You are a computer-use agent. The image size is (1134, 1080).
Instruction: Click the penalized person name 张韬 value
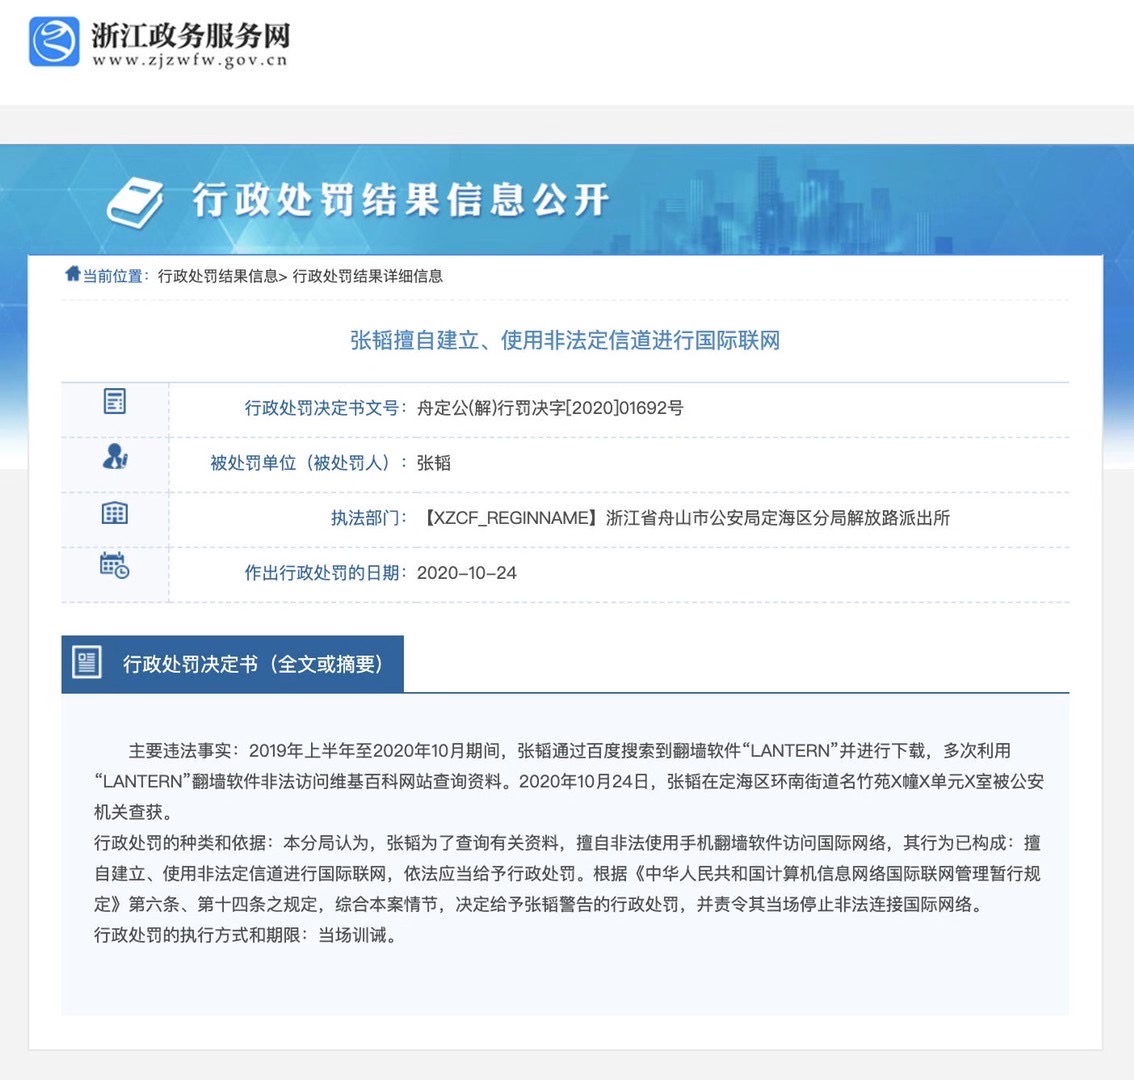click(x=434, y=463)
